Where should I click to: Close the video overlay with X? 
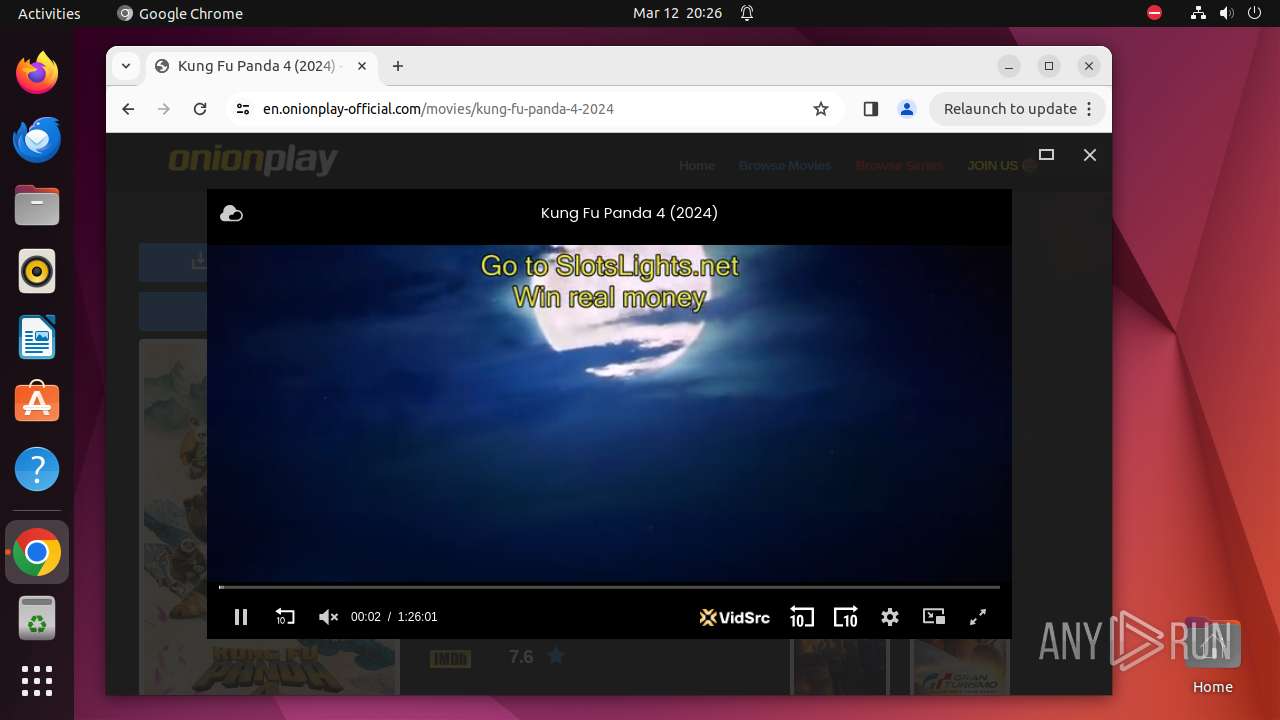[1090, 155]
